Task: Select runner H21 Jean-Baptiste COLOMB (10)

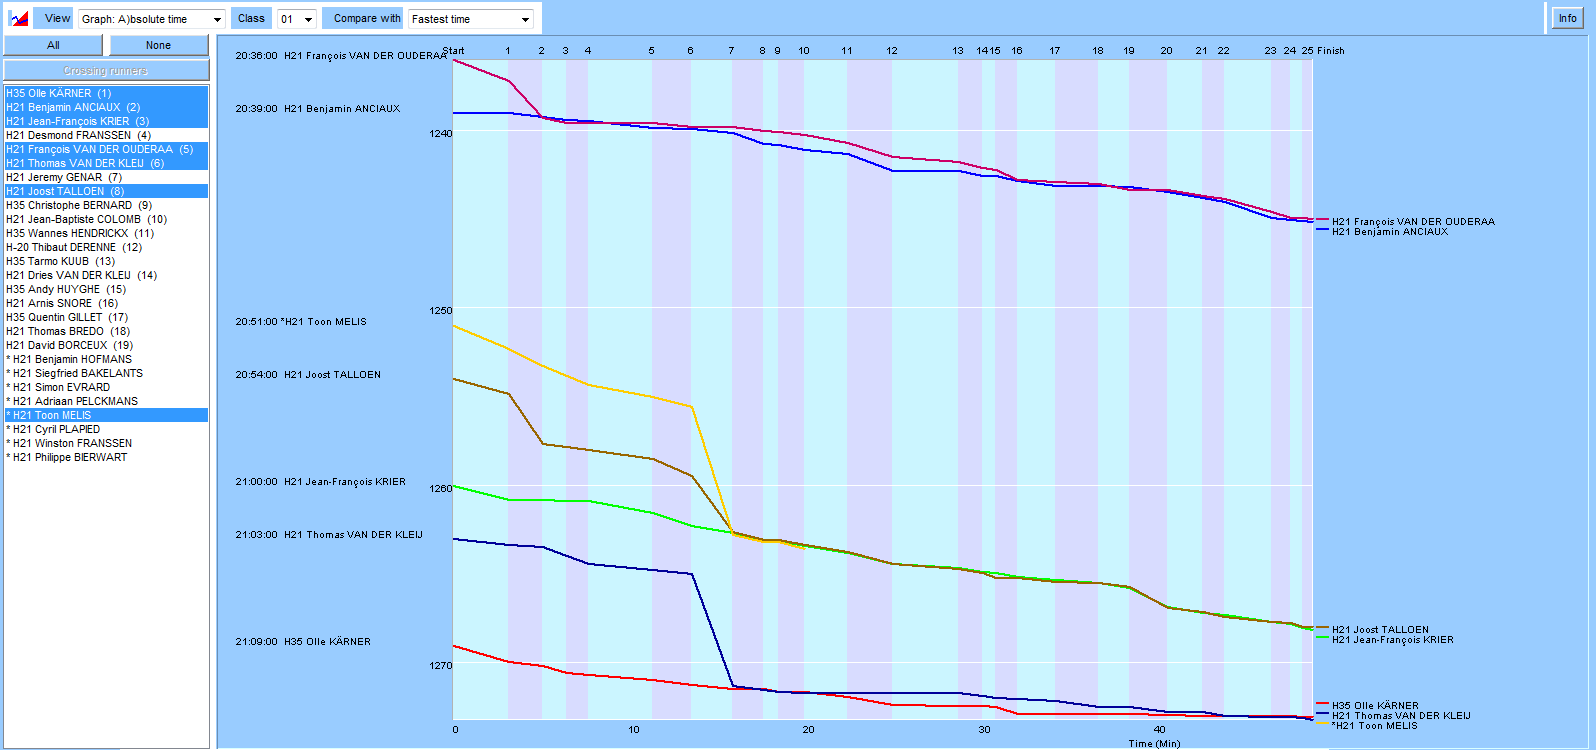Action: click(106, 219)
